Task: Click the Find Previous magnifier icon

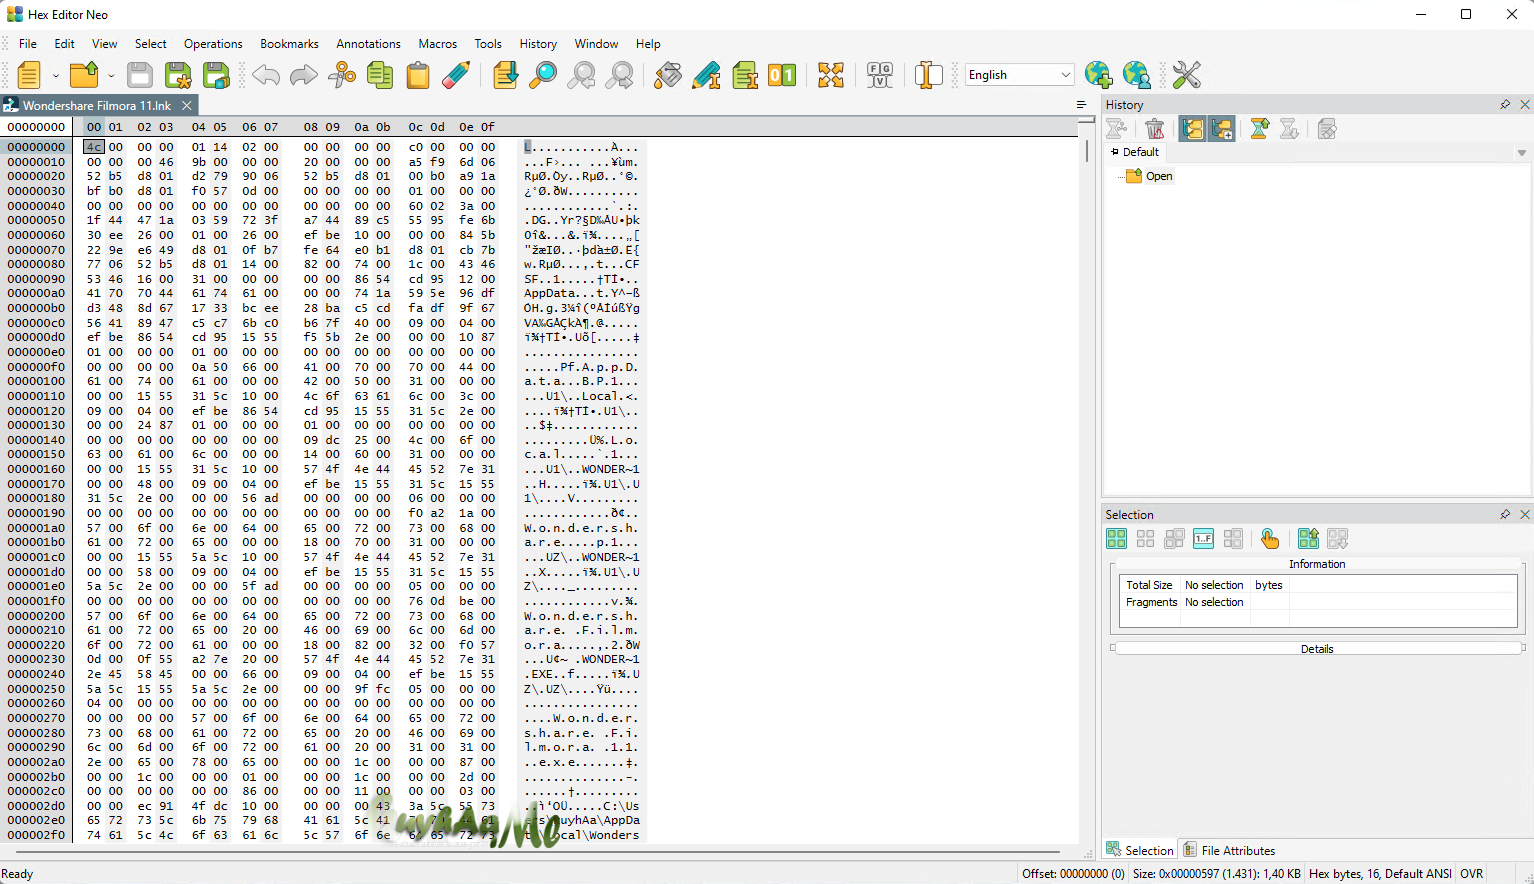Action: pos(581,75)
